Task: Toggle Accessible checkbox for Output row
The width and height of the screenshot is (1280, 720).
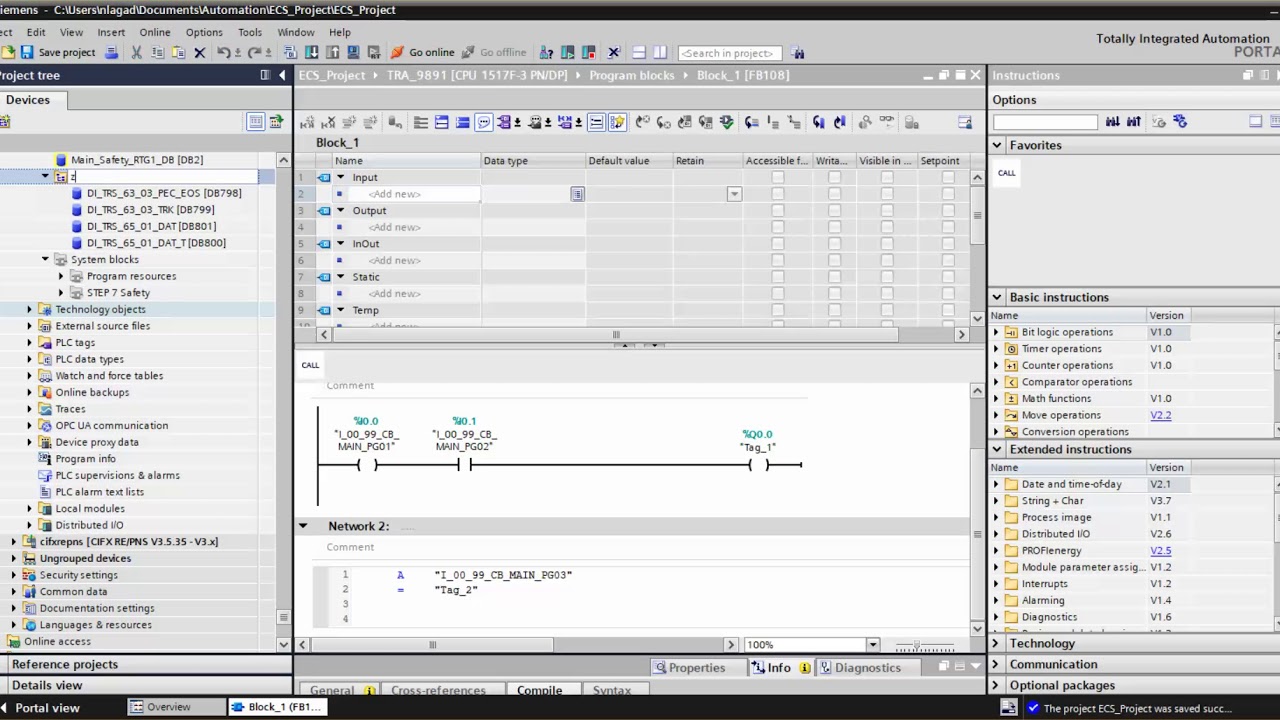Action: pos(777,210)
